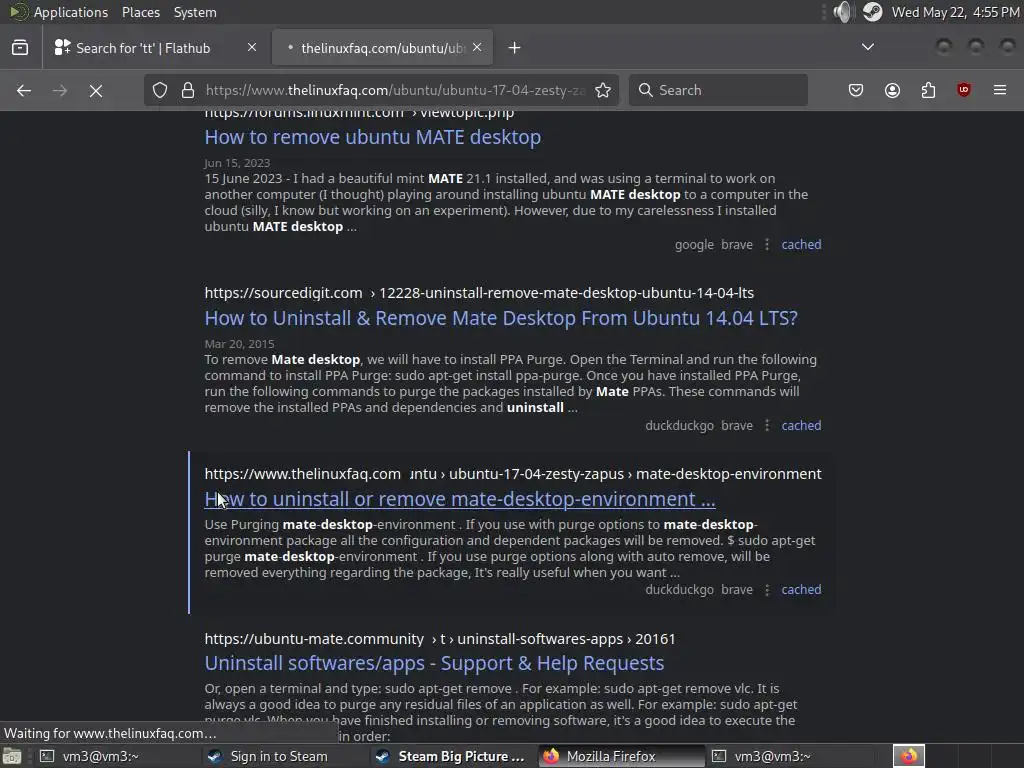1024x768 pixels.
Task: Open 'uninstall or remove mate-desktop-environment' result
Action: [x=460, y=499]
